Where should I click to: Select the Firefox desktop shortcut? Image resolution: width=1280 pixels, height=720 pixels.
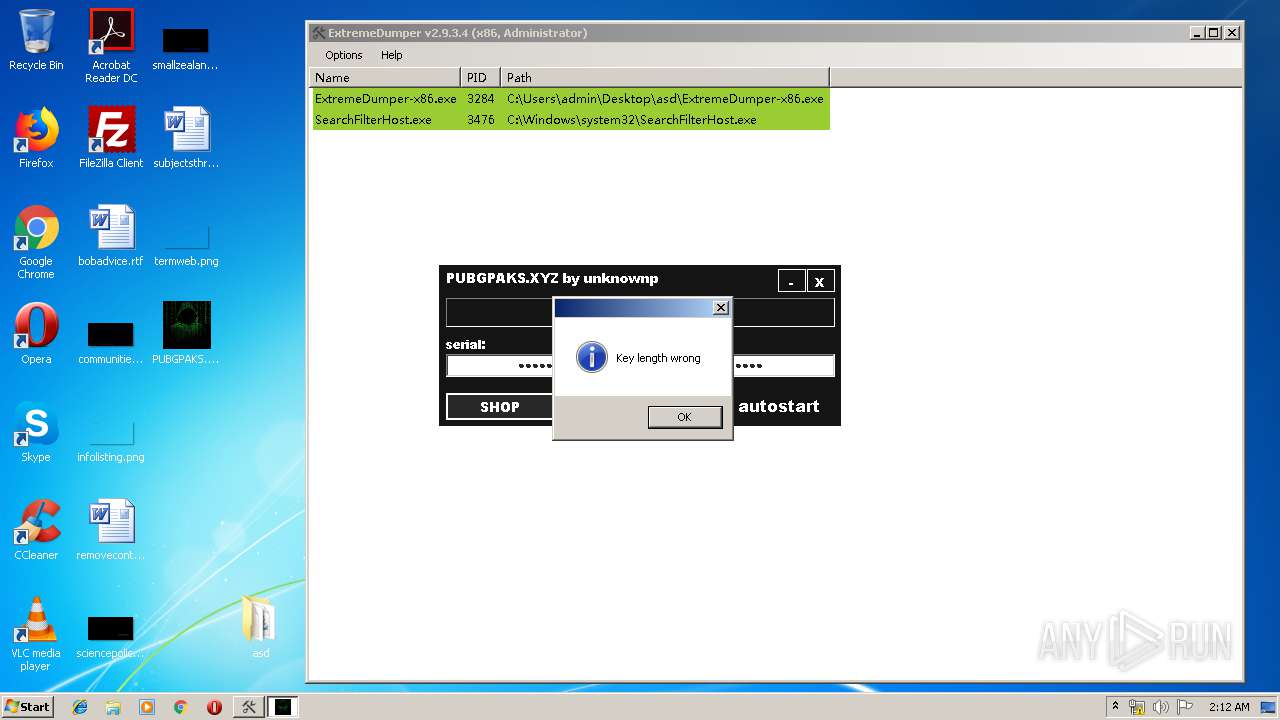coord(36,138)
